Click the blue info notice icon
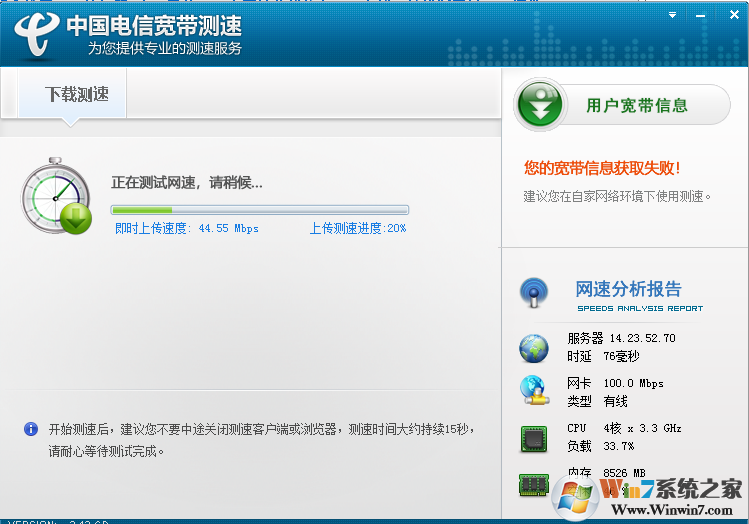Viewport: 749px width, 524px height. tap(31, 429)
